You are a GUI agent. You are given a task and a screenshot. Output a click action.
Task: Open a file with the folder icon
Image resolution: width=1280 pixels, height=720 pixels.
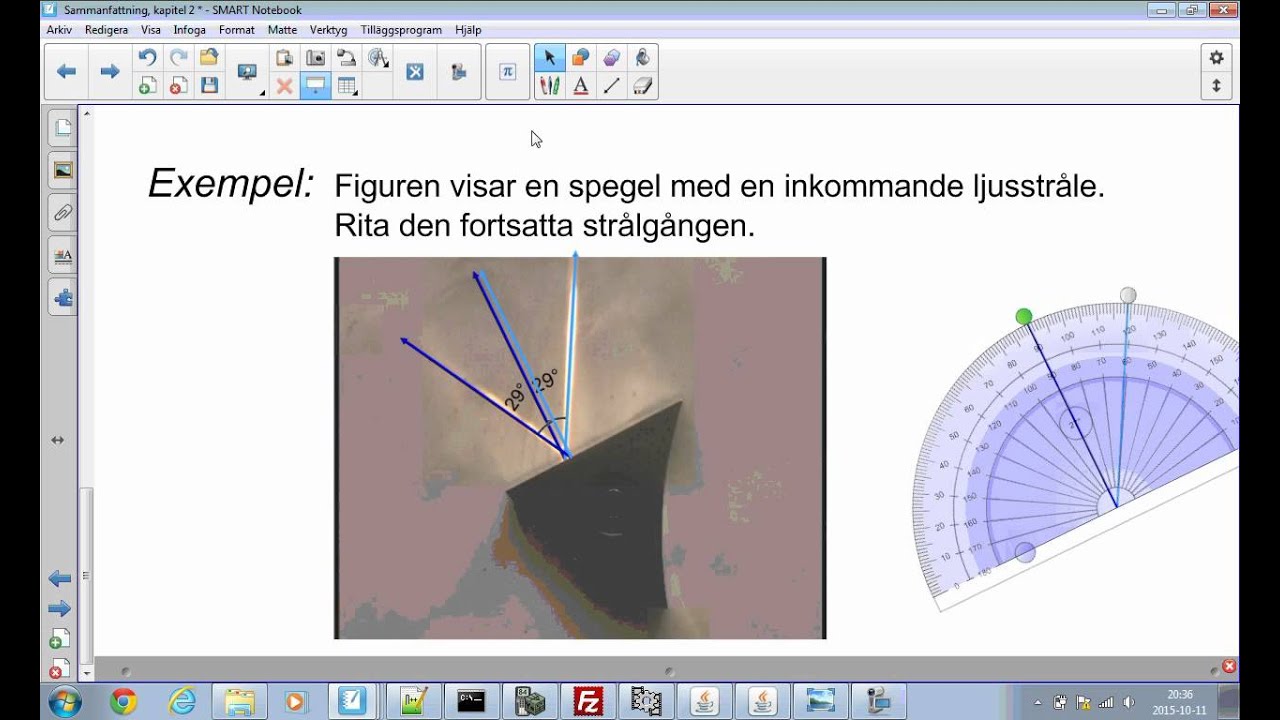click(x=209, y=57)
